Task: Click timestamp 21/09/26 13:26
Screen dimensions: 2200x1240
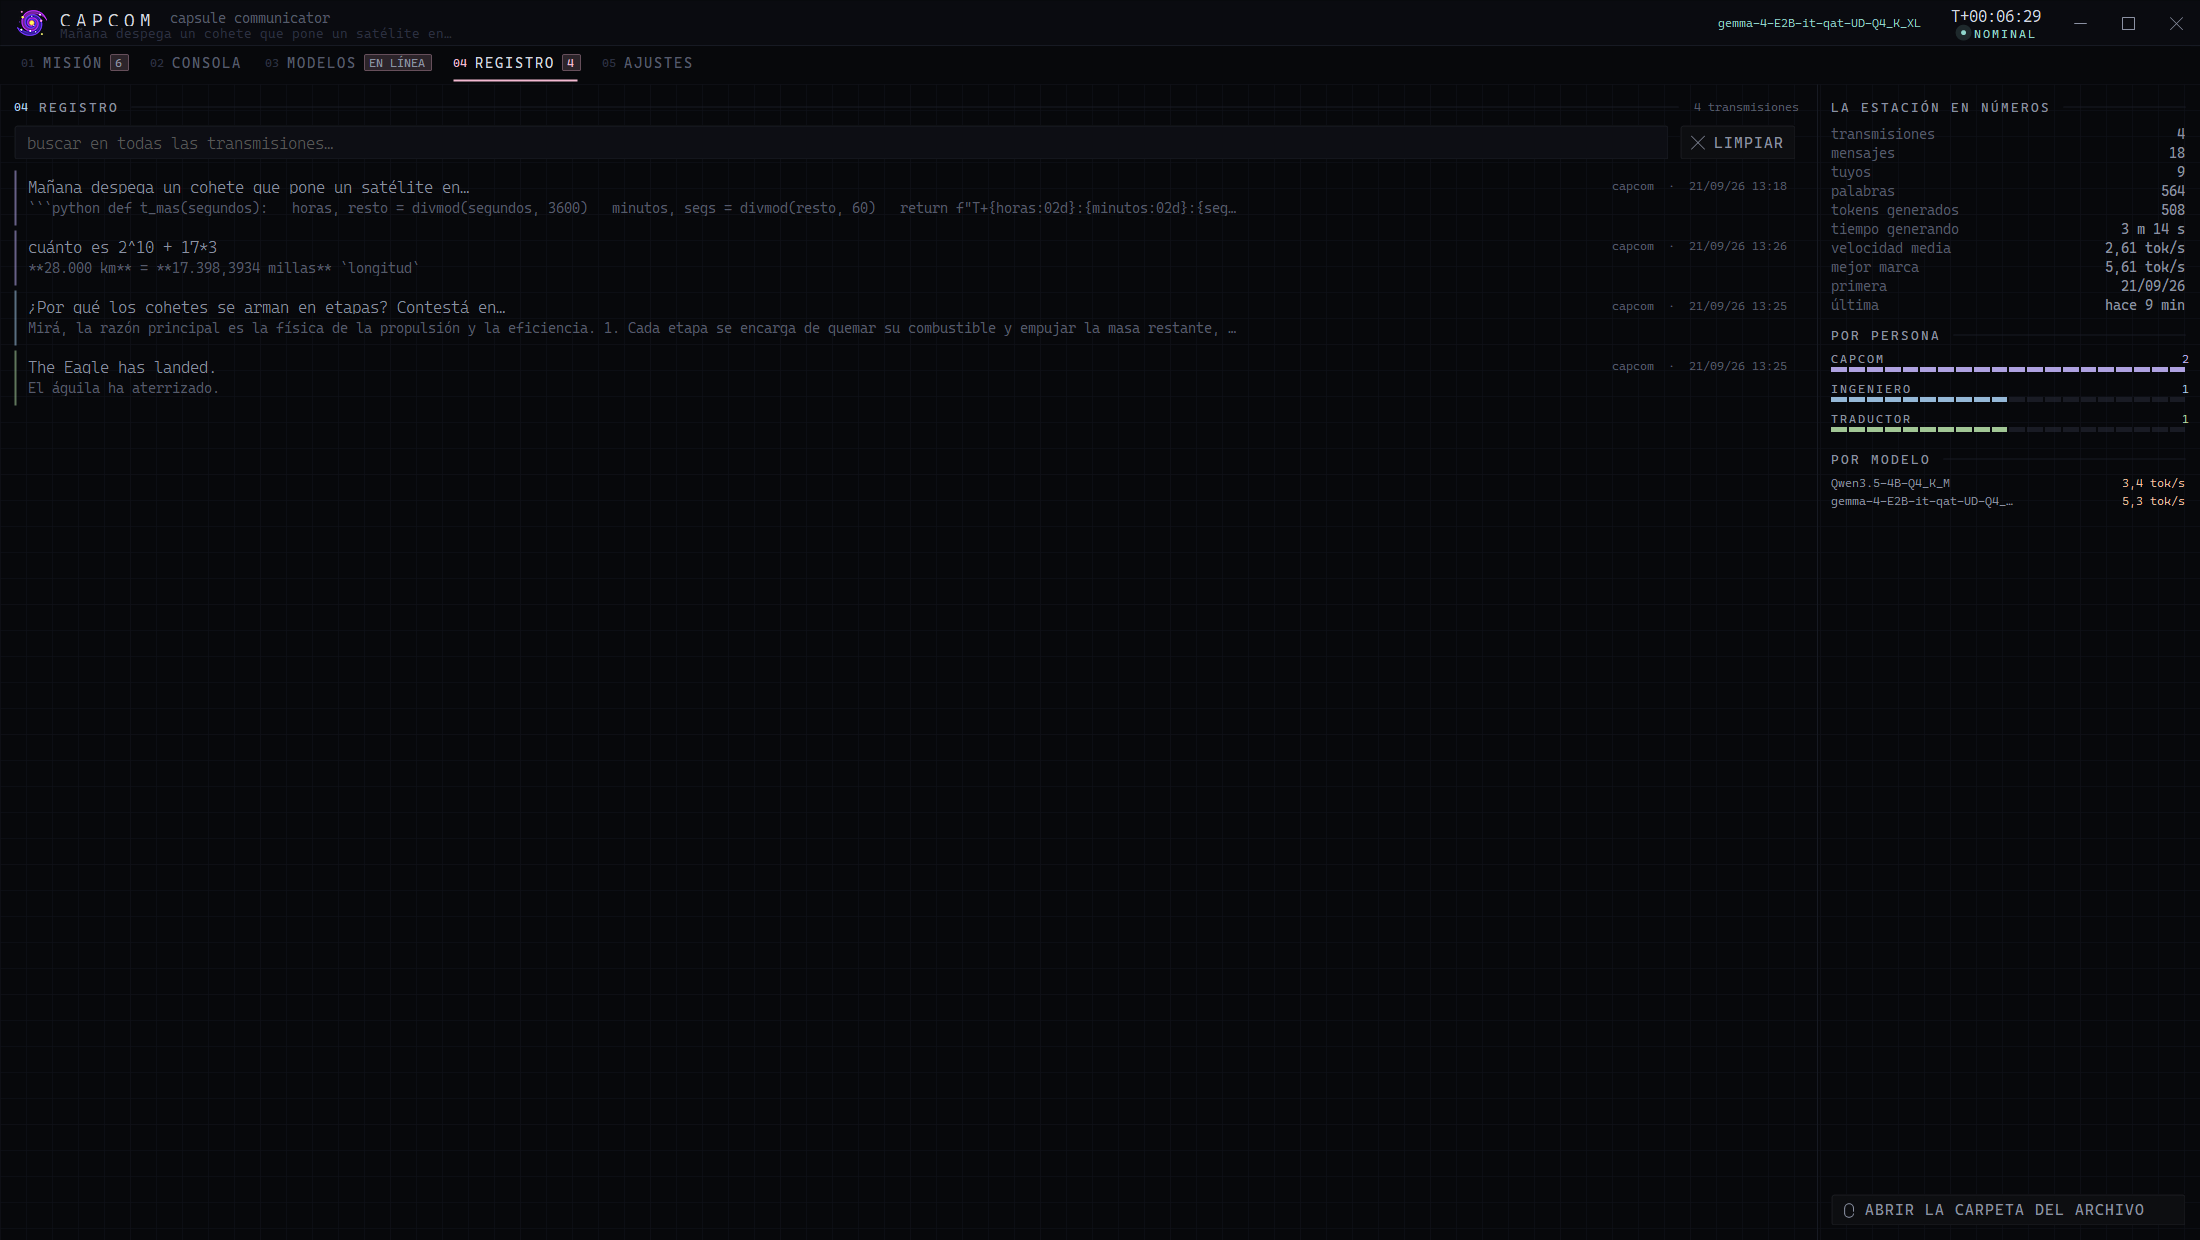Action: coord(1737,246)
